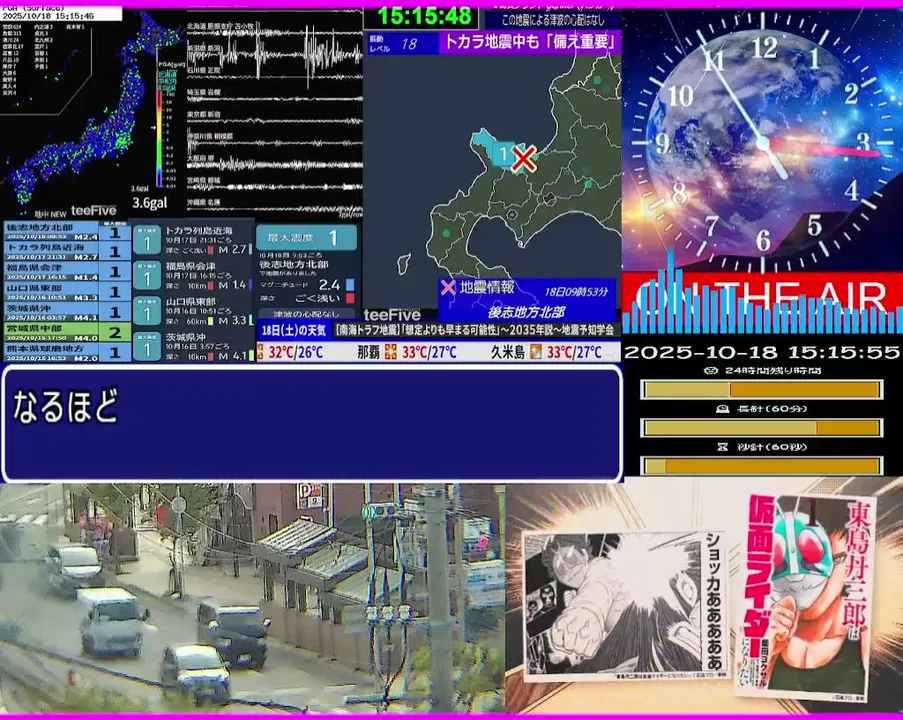Click the weather icon next to 那覇
Screen dimensions: 903x720
(x=391, y=352)
